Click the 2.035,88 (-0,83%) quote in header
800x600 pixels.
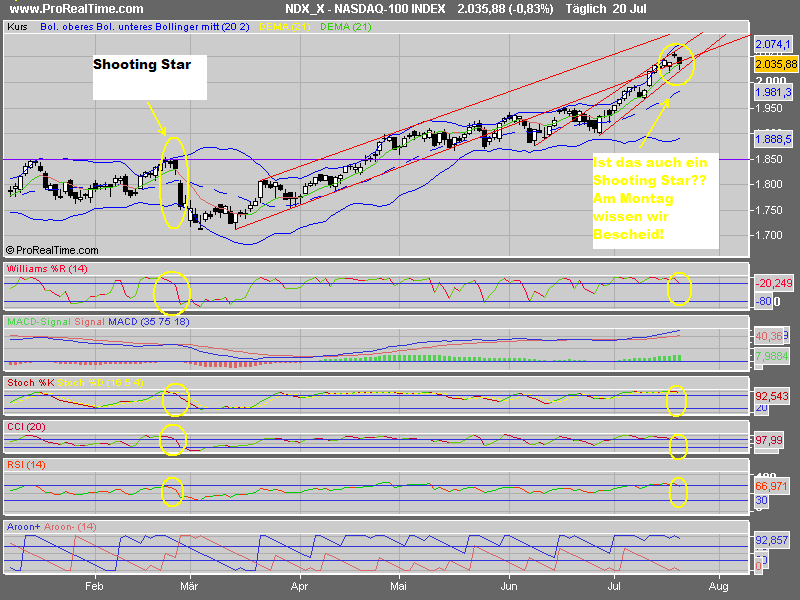click(x=505, y=9)
